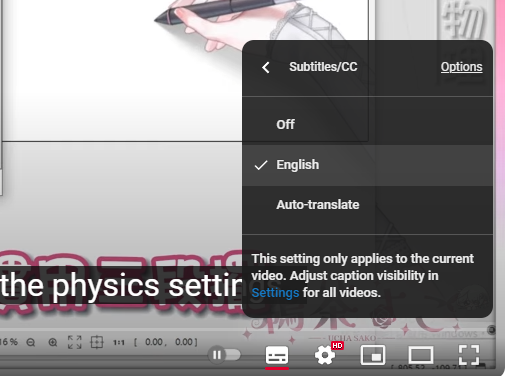Activate the miniplayer button

pyautogui.click(x=373, y=355)
